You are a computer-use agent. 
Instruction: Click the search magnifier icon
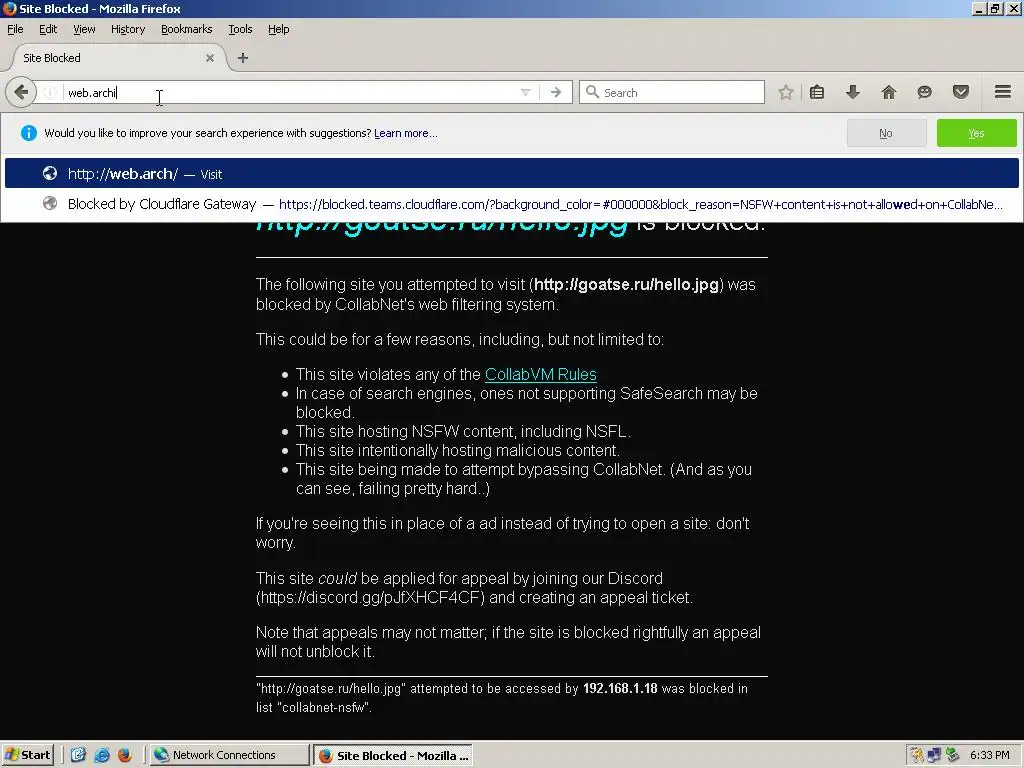(592, 92)
